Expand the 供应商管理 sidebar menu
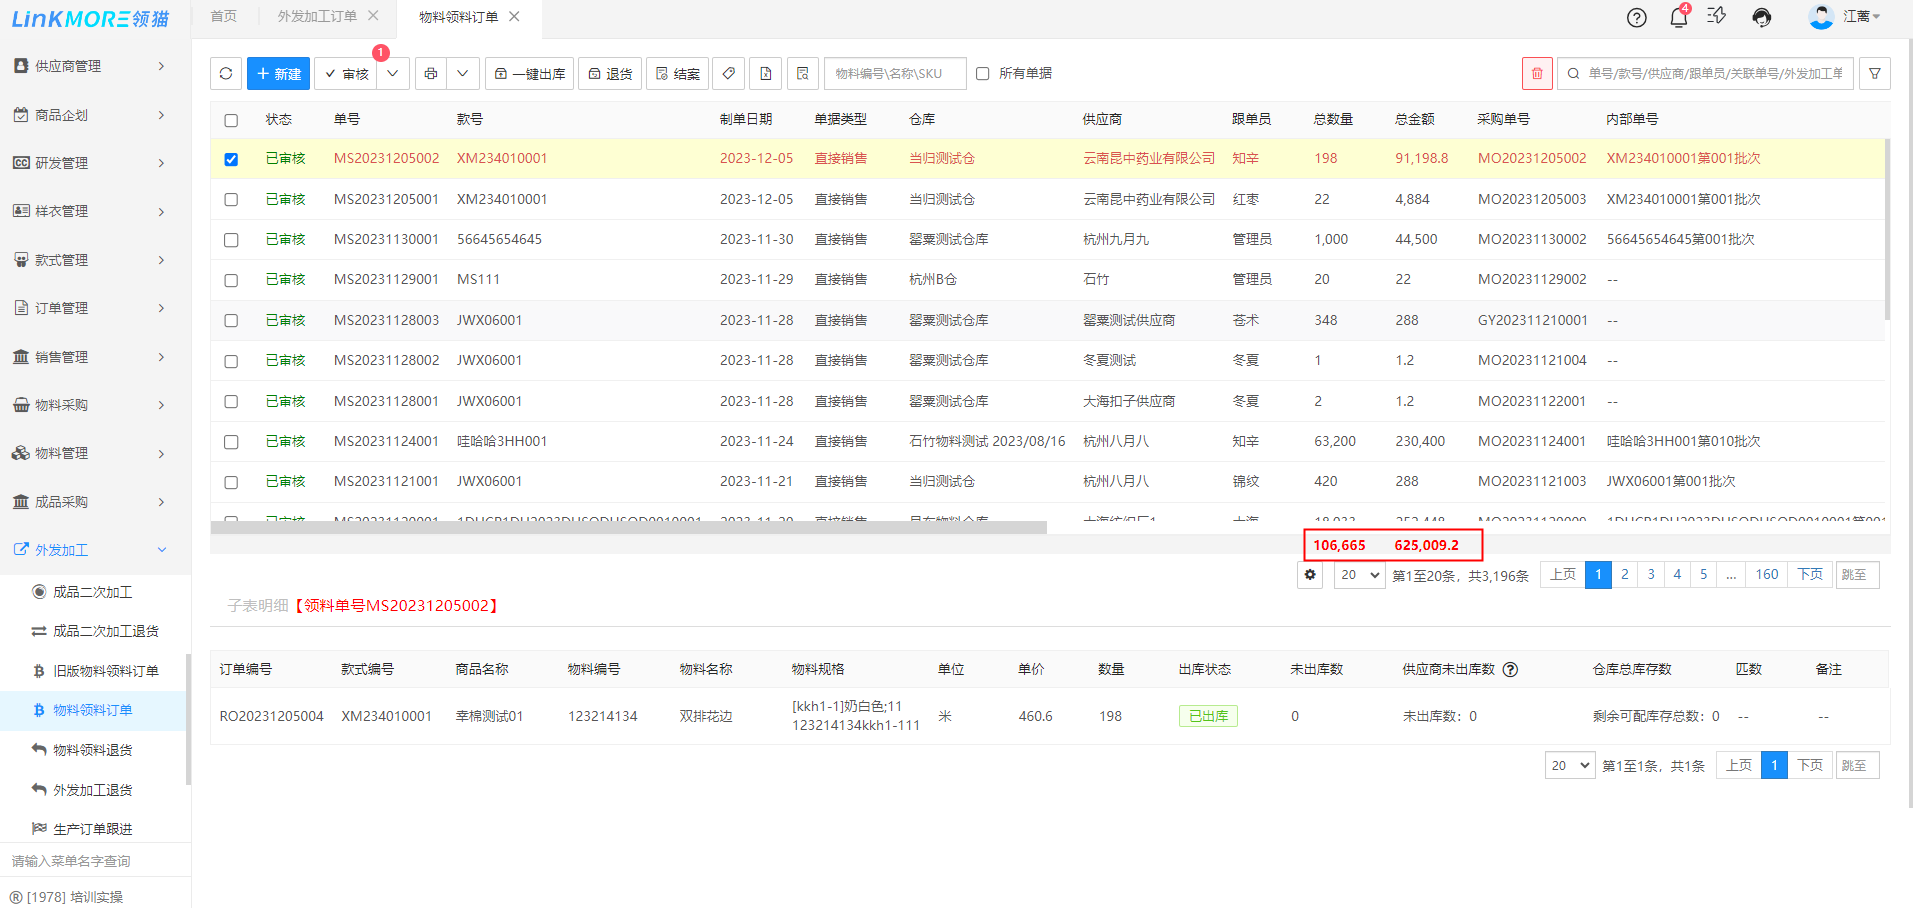The height and width of the screenshot is (908, 1913). pyautogui.click(x=90, y=66)
